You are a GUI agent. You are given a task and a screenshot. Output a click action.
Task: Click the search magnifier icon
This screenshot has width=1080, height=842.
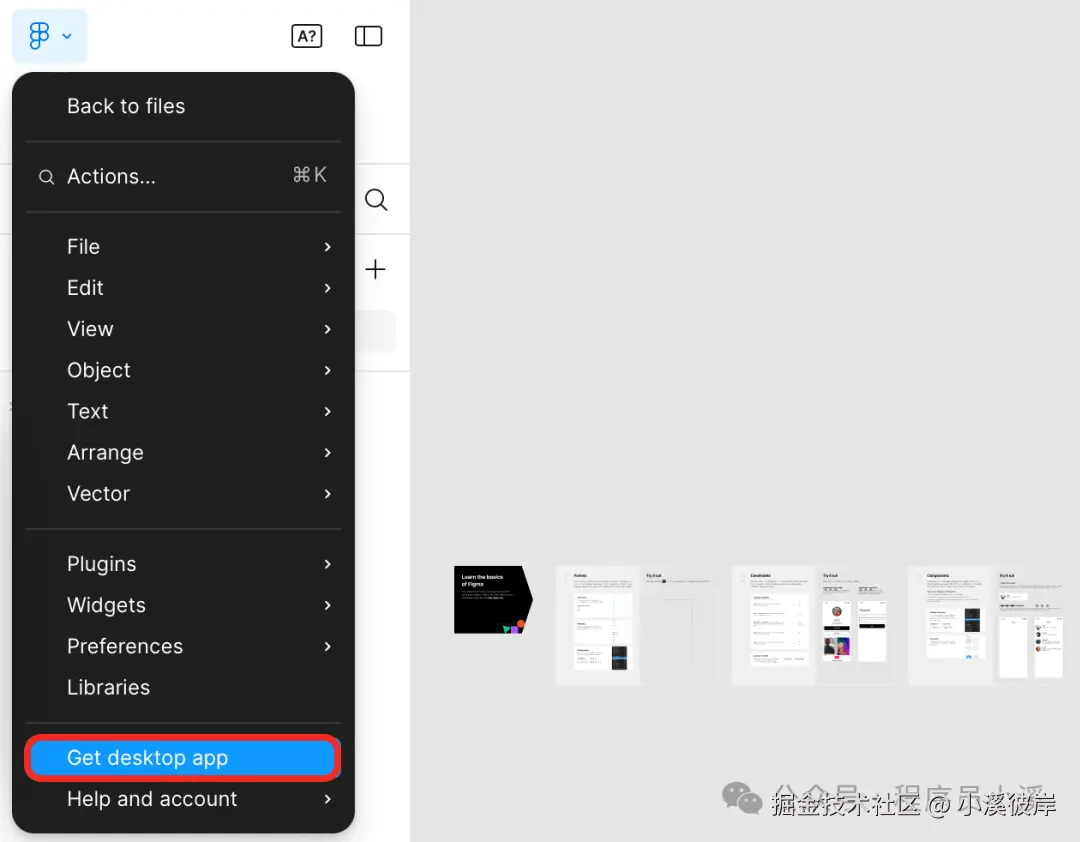(x=376, y=200)
